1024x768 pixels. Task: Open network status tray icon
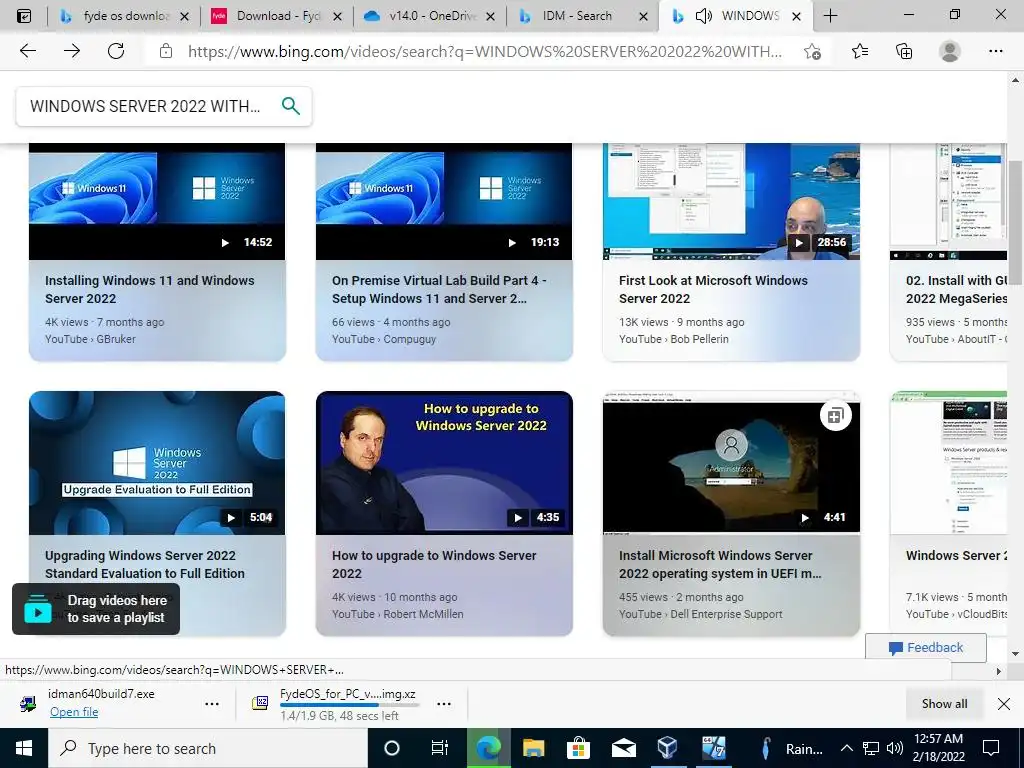tap(871, 748)
